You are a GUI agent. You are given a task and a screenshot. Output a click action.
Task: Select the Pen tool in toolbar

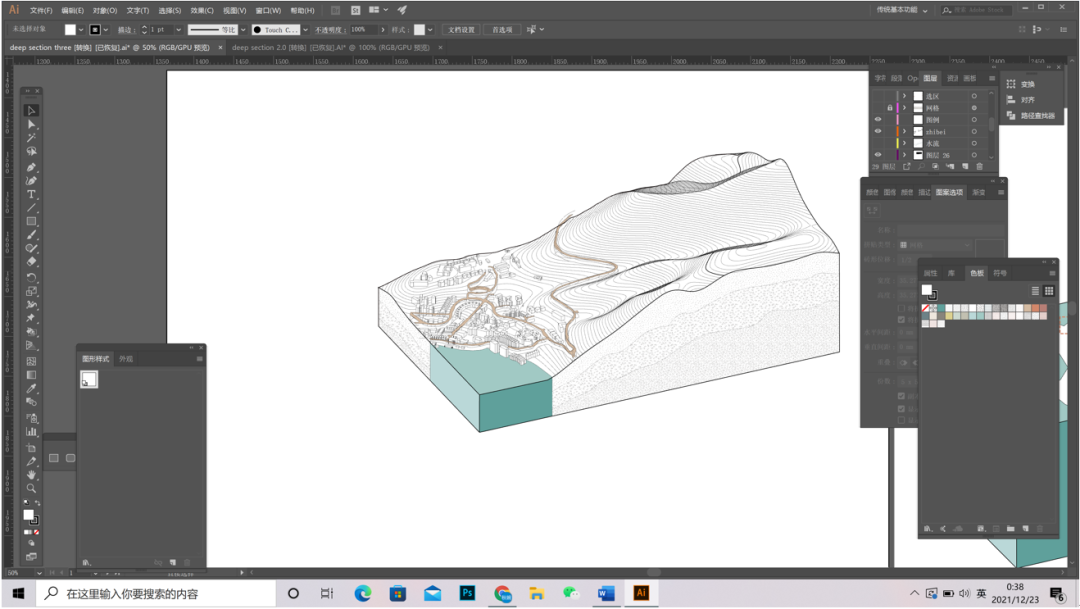click(x=32, y=166)
